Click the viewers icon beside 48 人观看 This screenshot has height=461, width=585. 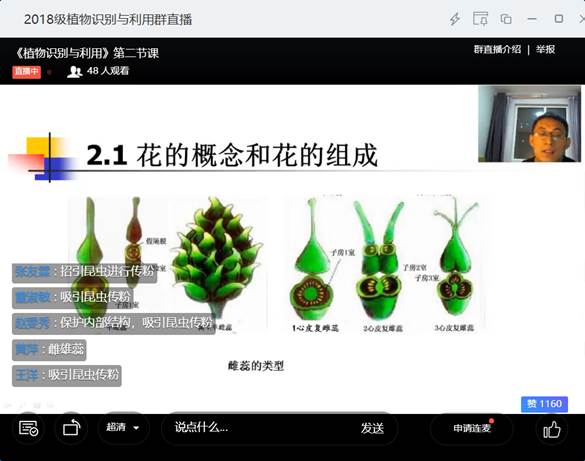[74, 71]
